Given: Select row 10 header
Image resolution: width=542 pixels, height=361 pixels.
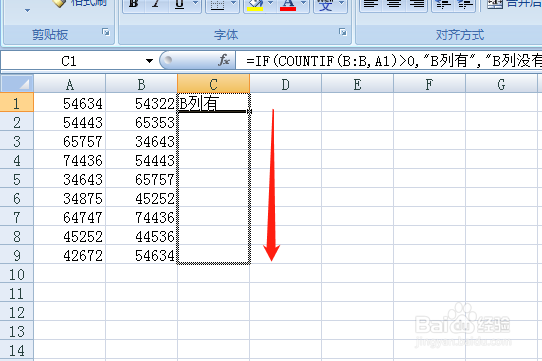Looking at the screenshot, I should click(x=17, y=274).
